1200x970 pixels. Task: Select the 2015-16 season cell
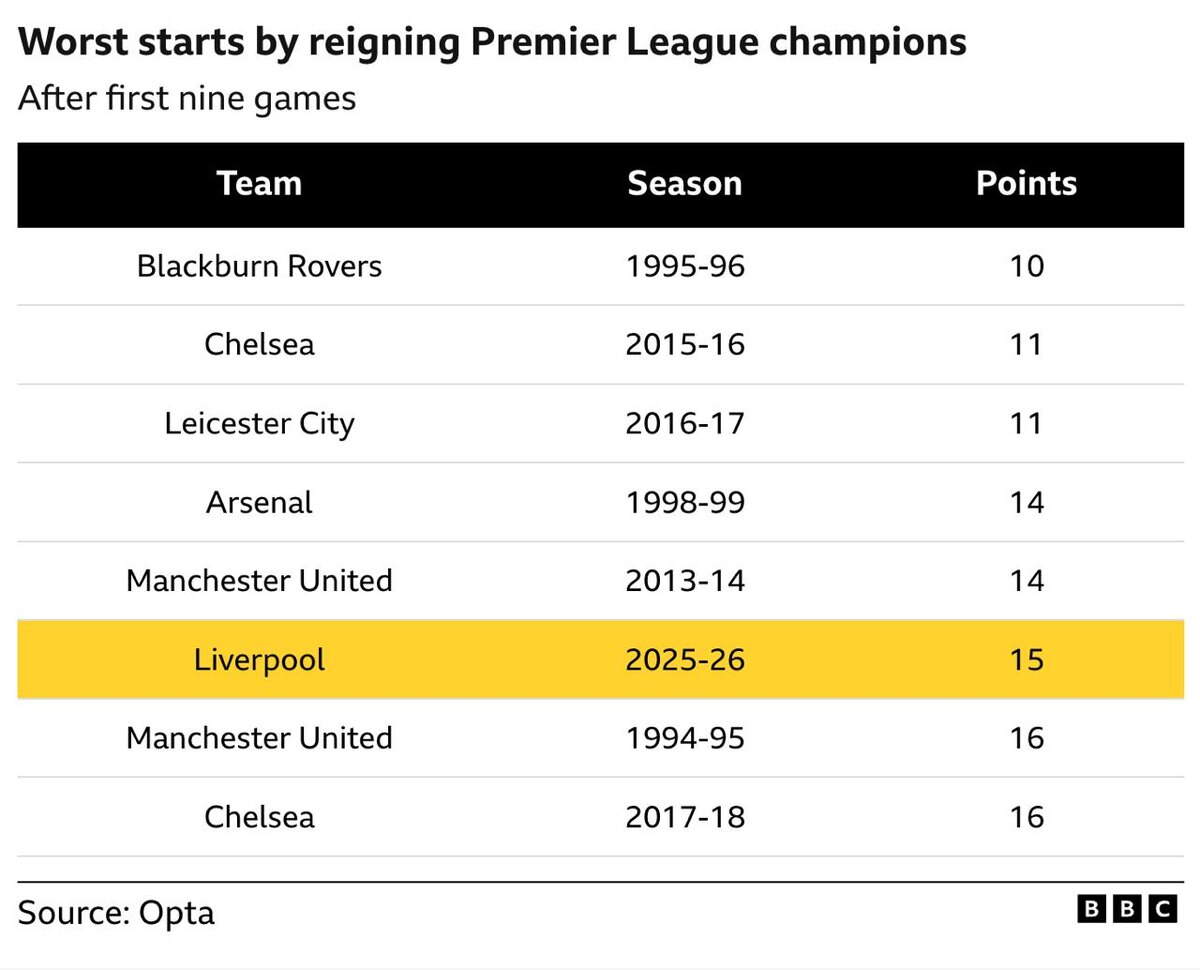pyautogui.click(x=685, y=345)
